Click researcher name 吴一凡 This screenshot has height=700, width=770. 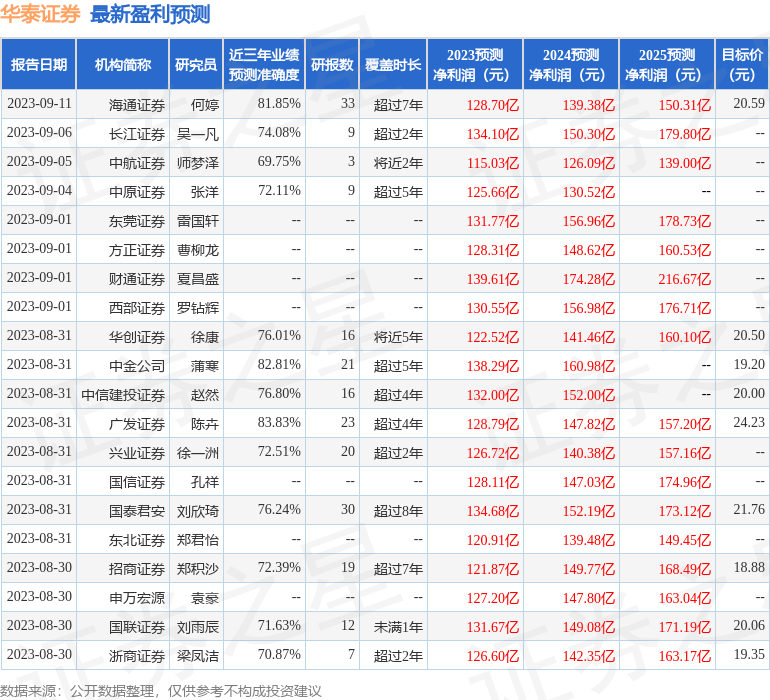pos(198,134)
